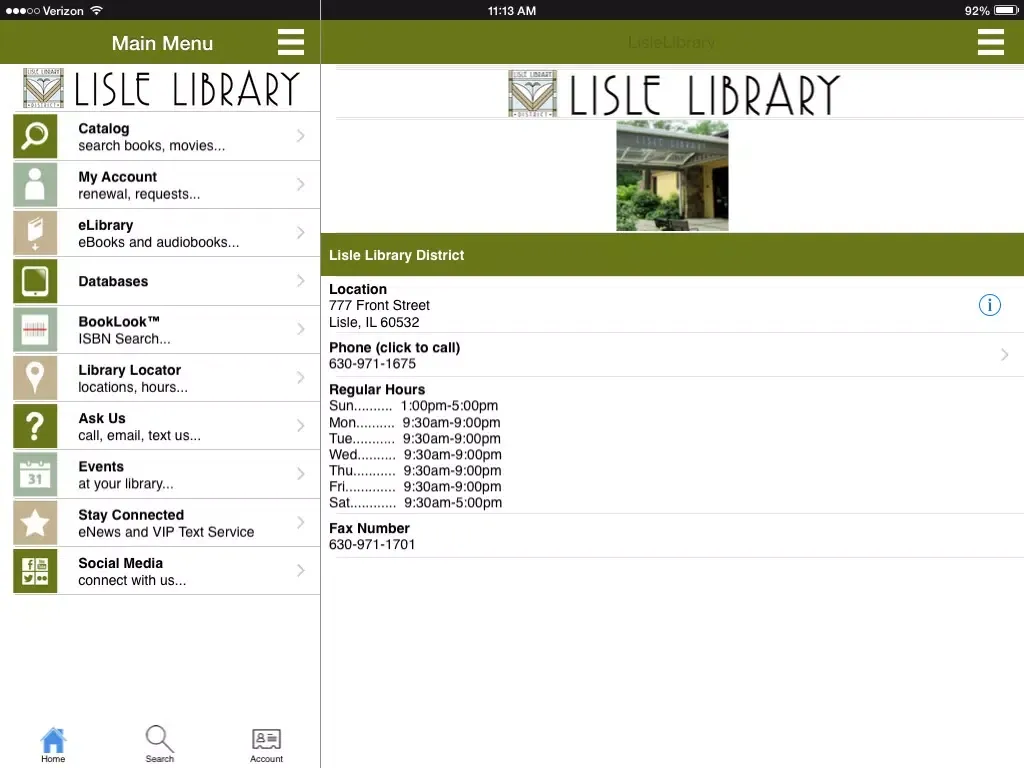The image size is (1024, 768).
Task: Tap the Library Locator map pin icon
Action: click(35, 378)
